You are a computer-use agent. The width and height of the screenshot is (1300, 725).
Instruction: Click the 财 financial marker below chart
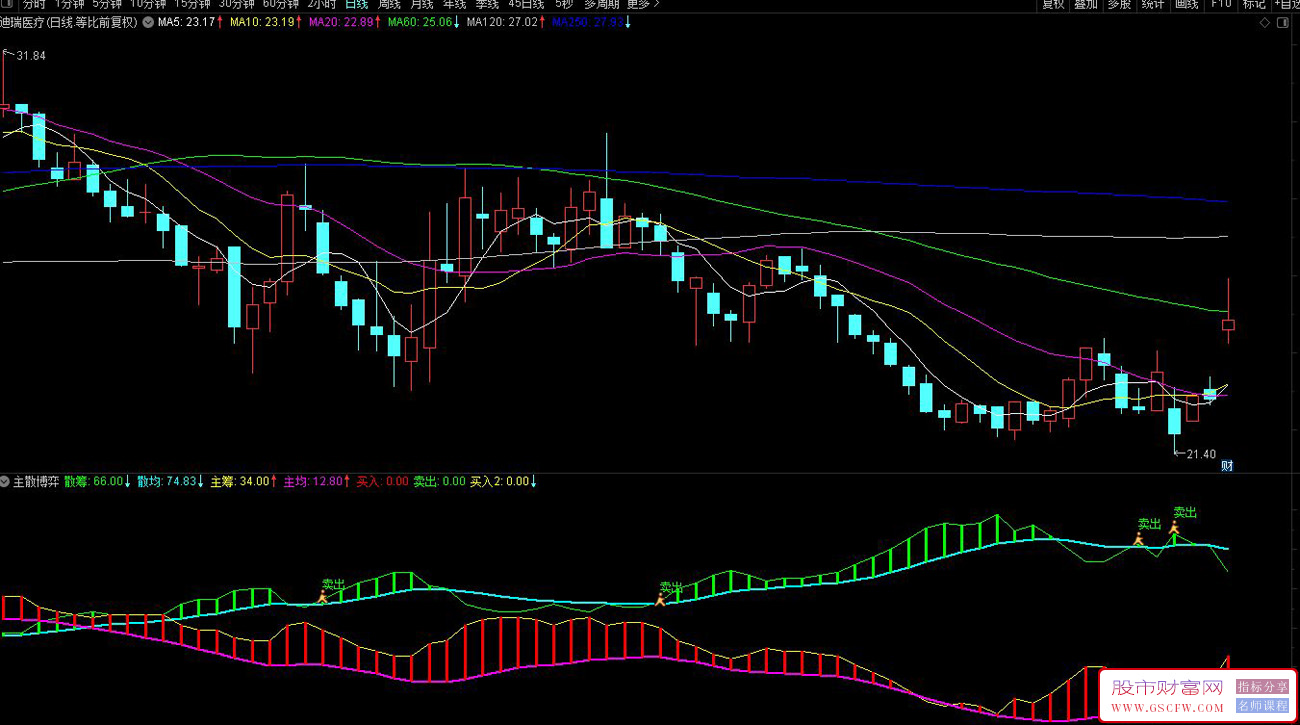tap(1227, 465)
